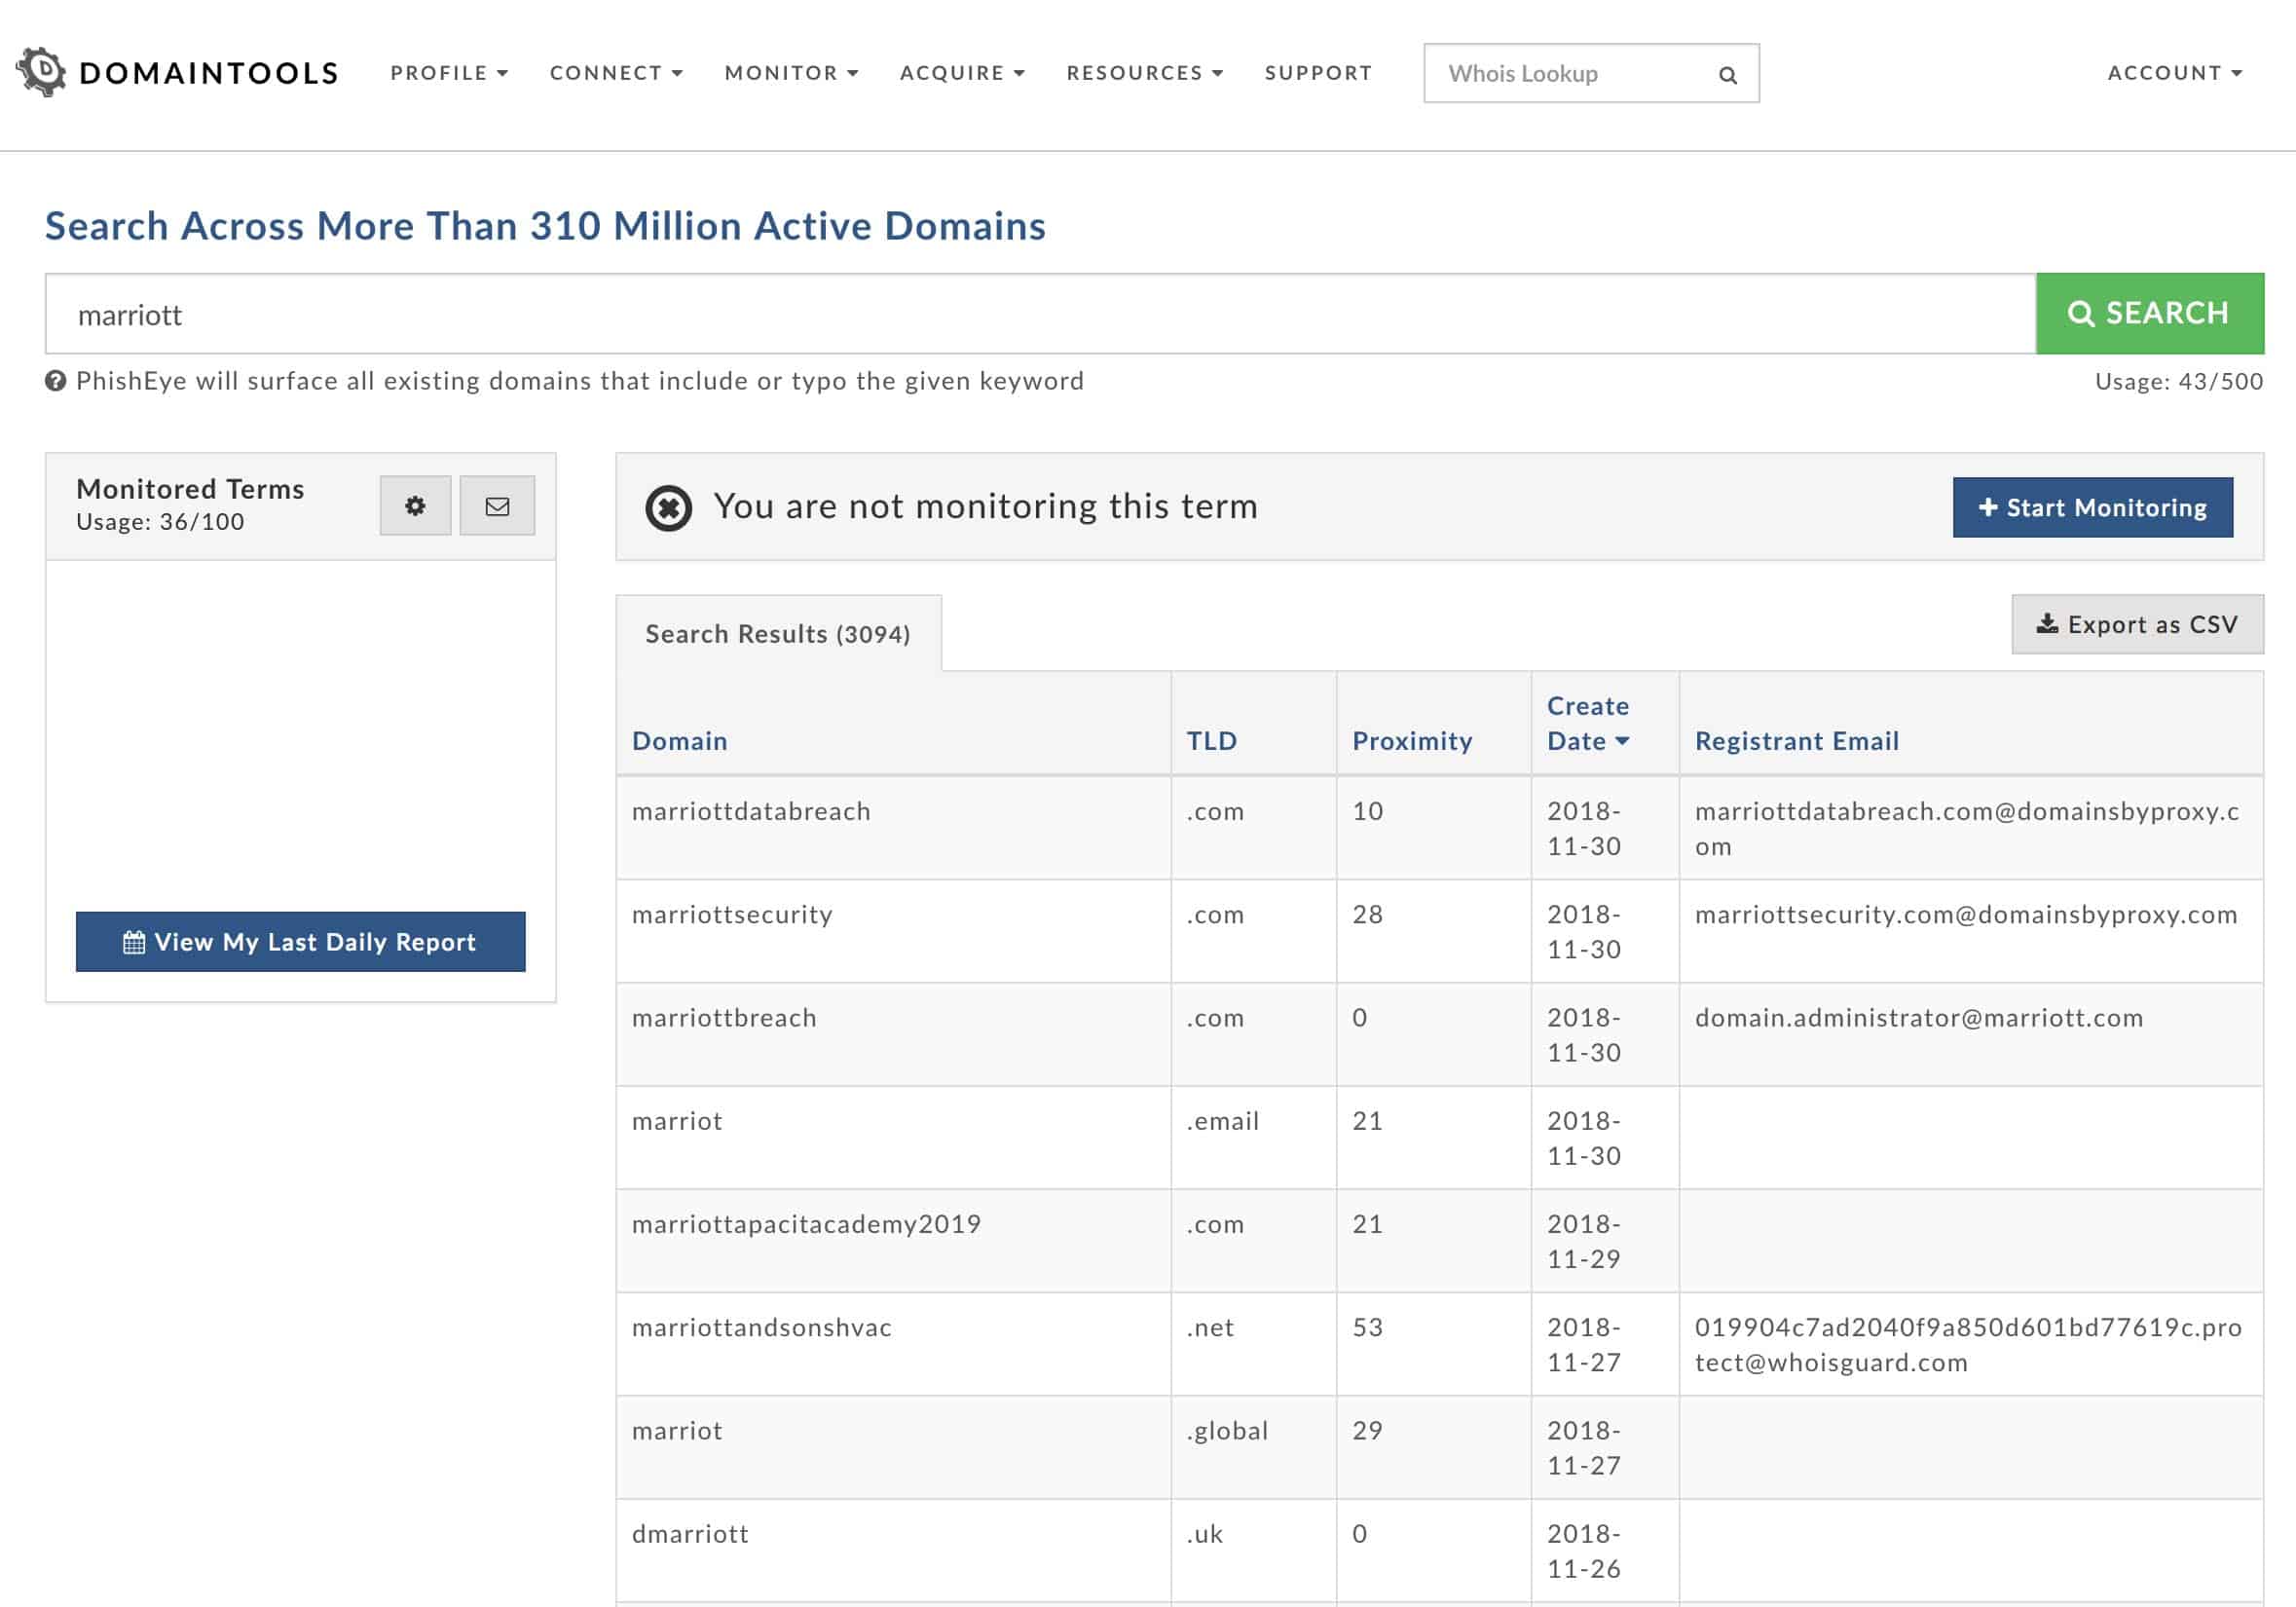This screenshot has width=2296, height=1607.
Task: View My Last Daily Report
Action: tap(300, 942)
